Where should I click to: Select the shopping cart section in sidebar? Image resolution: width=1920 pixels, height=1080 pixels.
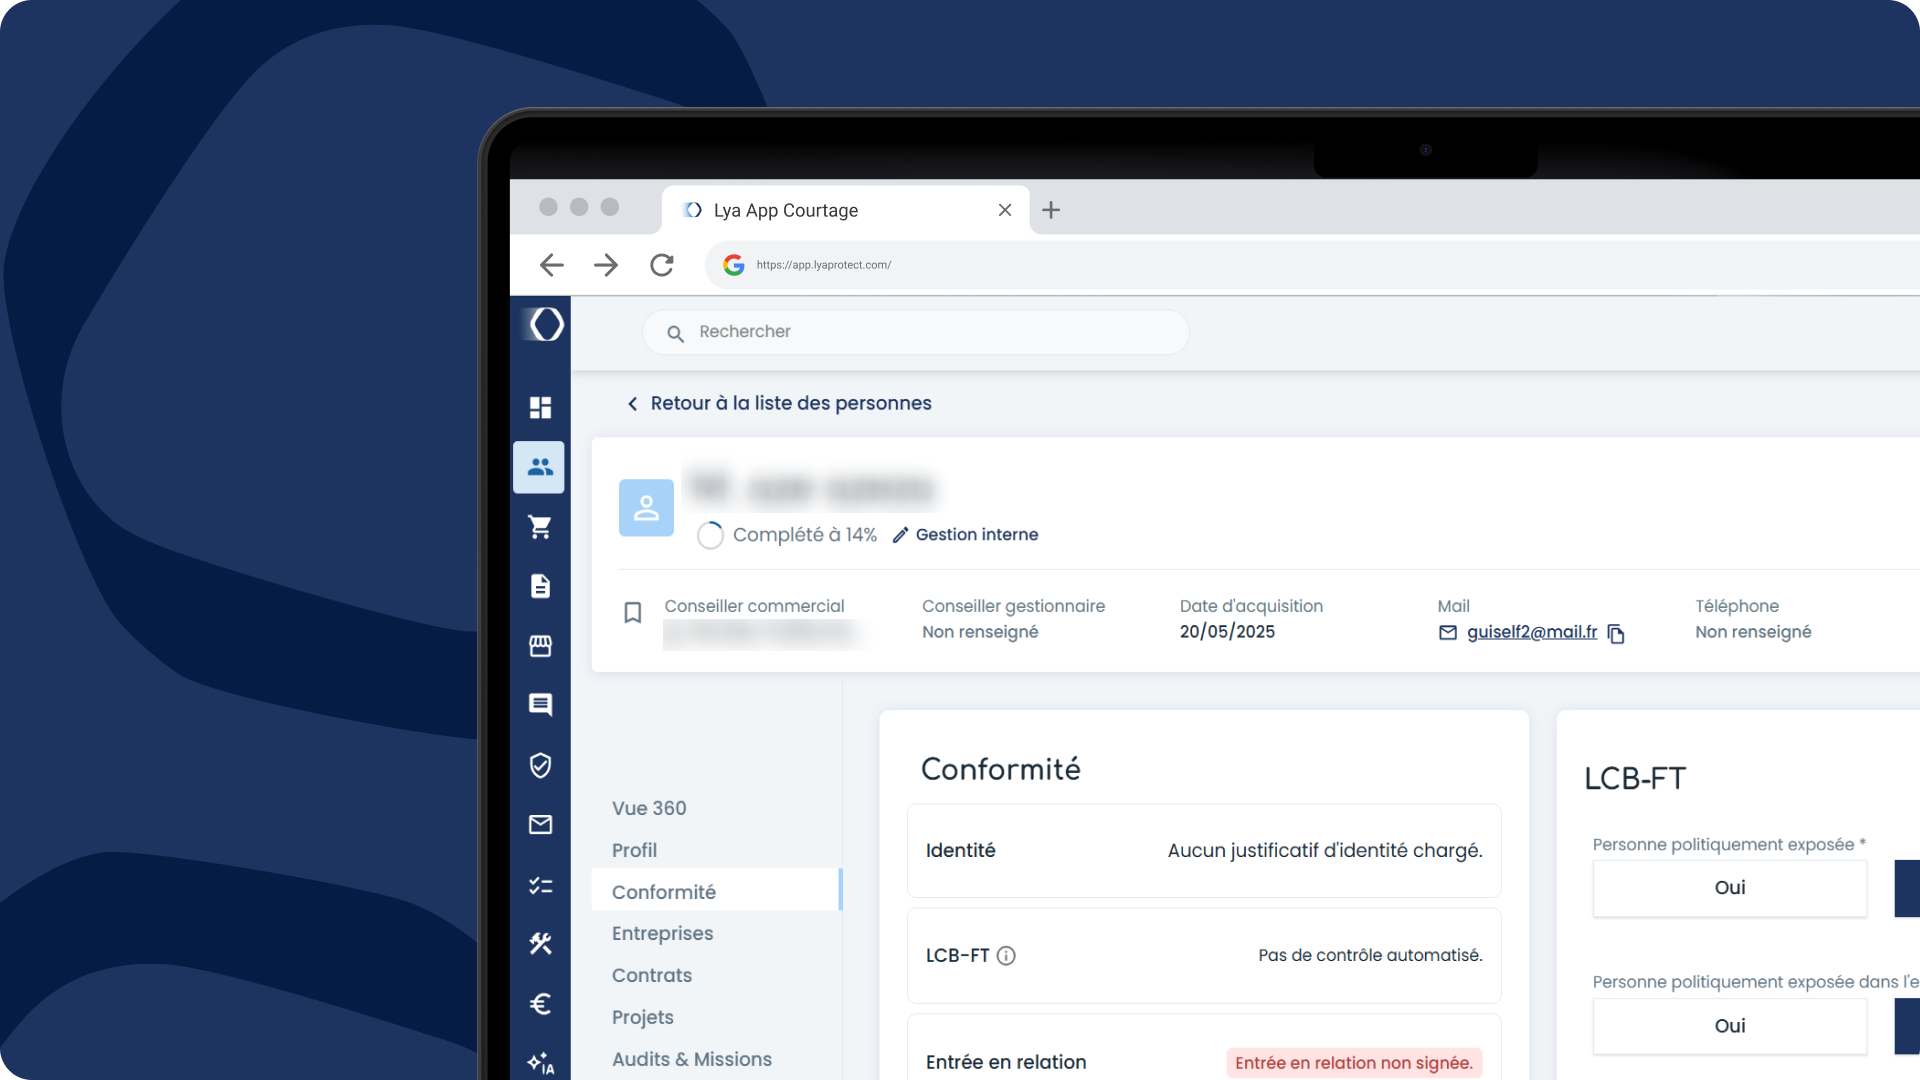pos(540,527)
